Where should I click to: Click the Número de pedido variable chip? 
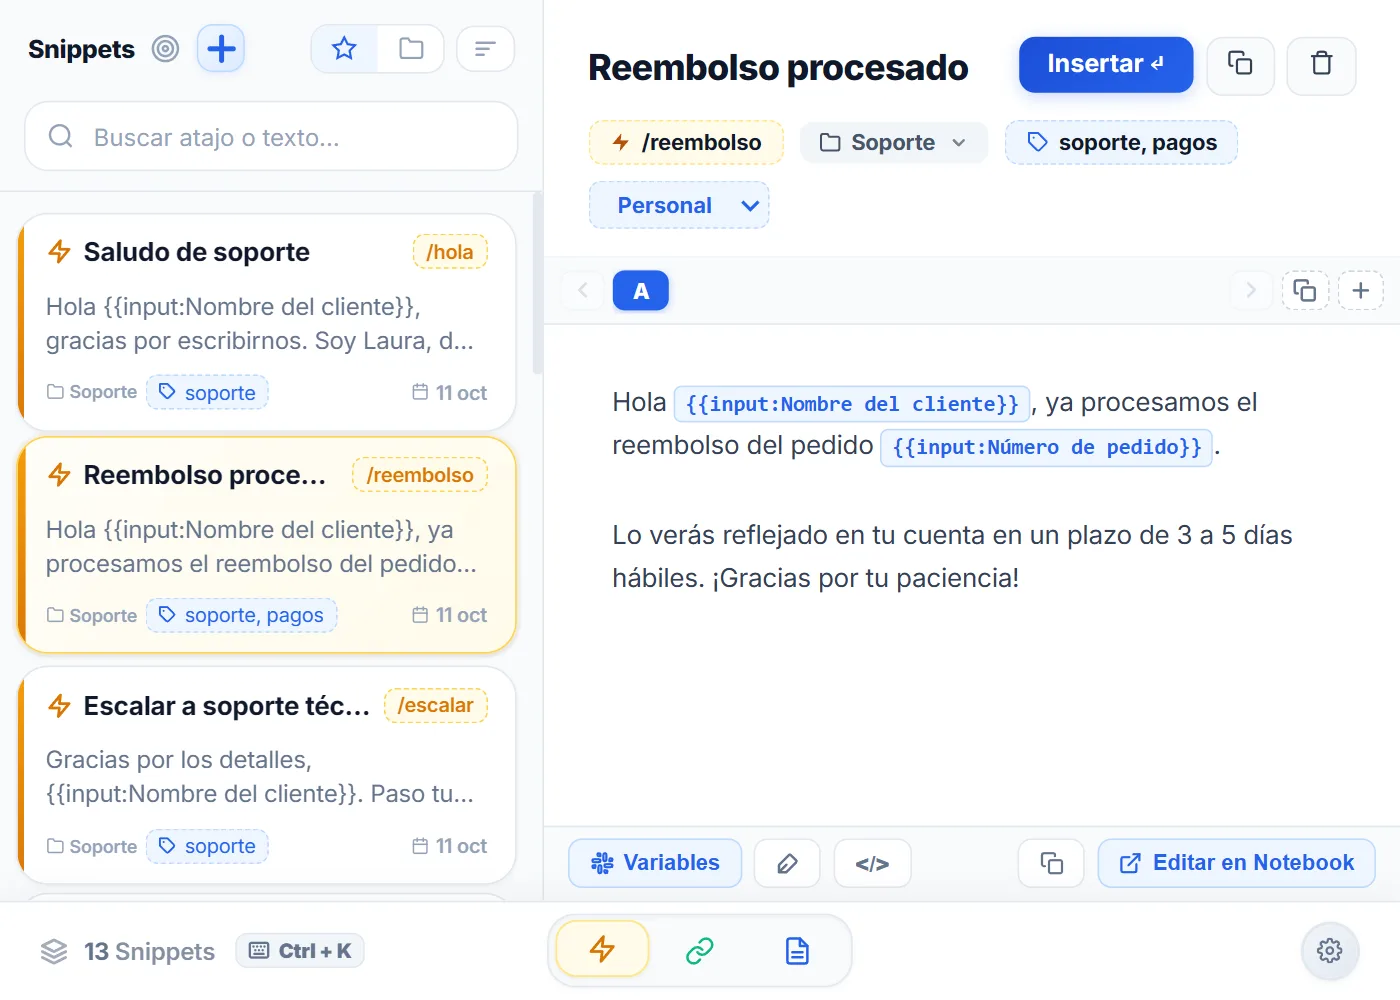1046,447
